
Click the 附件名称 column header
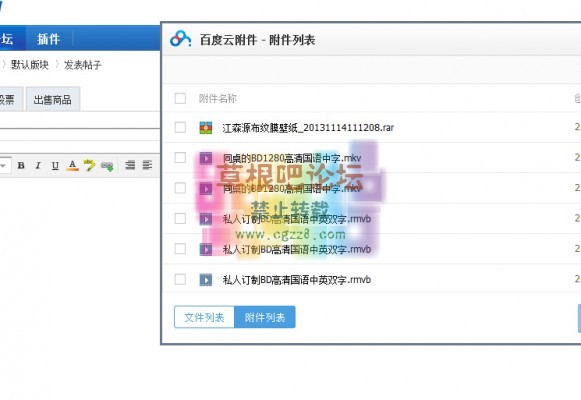[x=218, y=98]
